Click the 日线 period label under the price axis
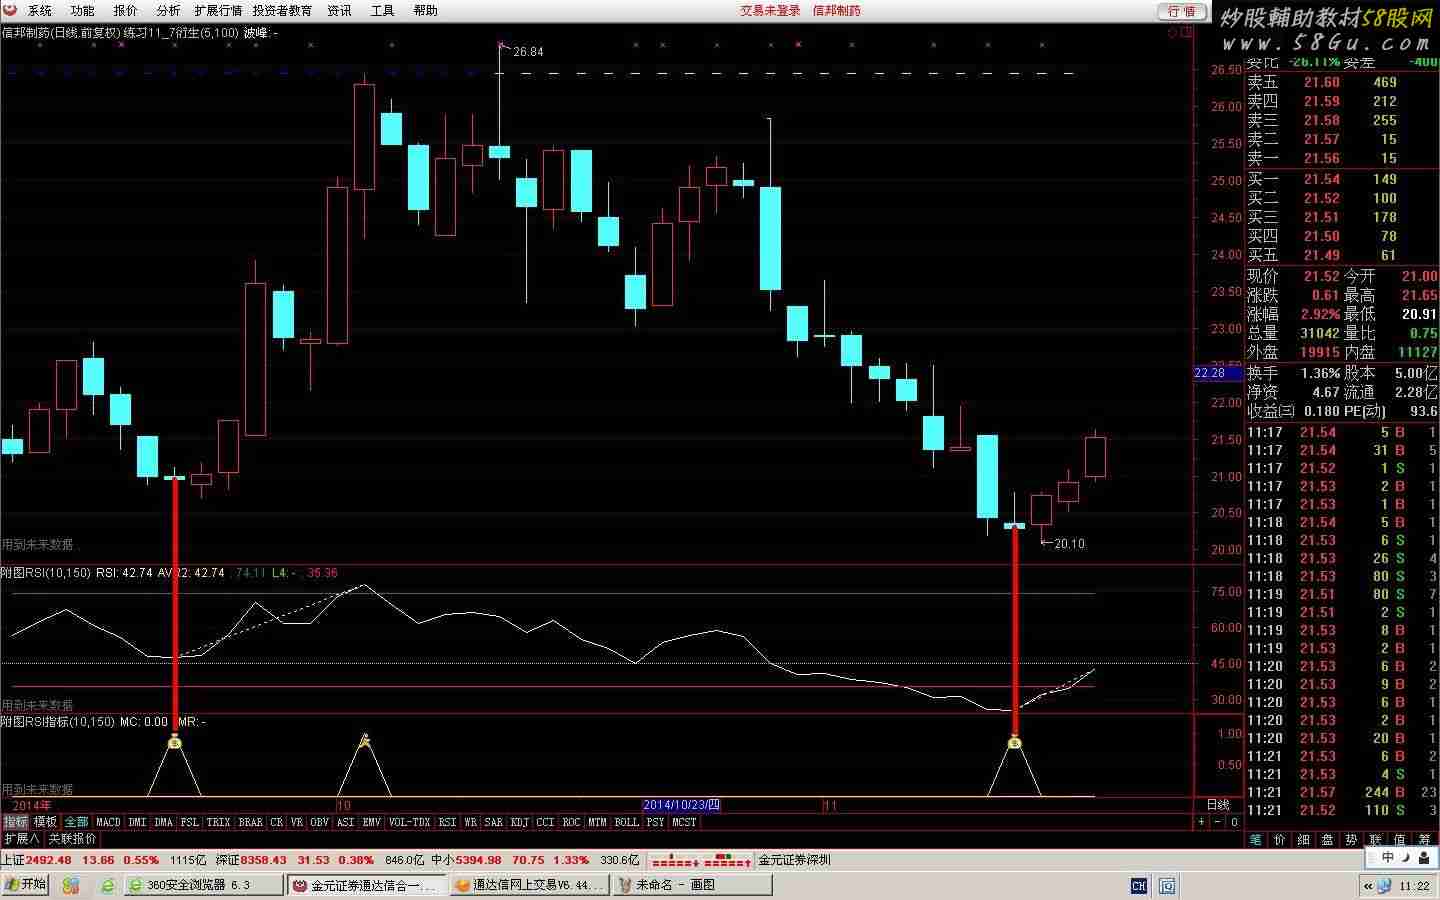1440x900 pixels. click(x=1218, y=805)
